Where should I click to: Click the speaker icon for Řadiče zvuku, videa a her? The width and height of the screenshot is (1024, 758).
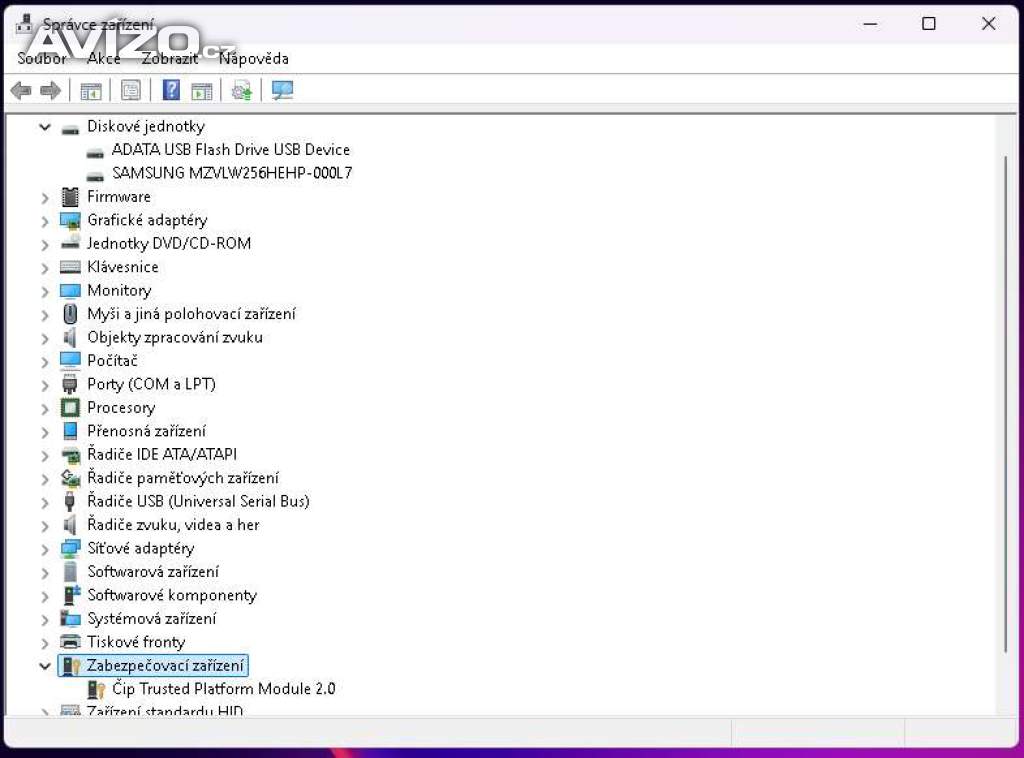pos(70,525)
